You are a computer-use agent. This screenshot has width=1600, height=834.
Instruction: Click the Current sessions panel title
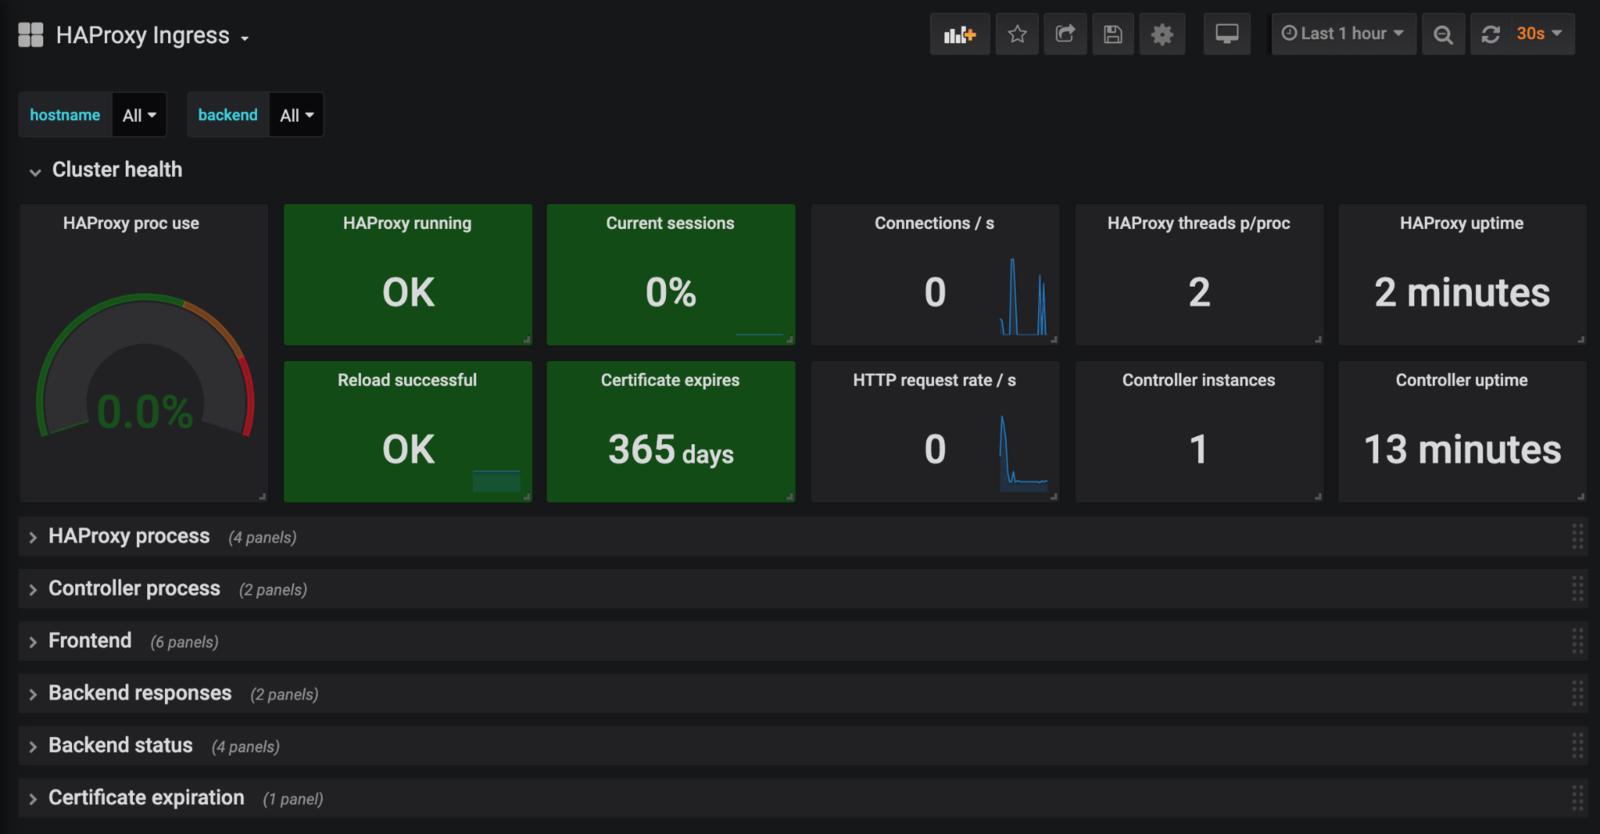670,223
